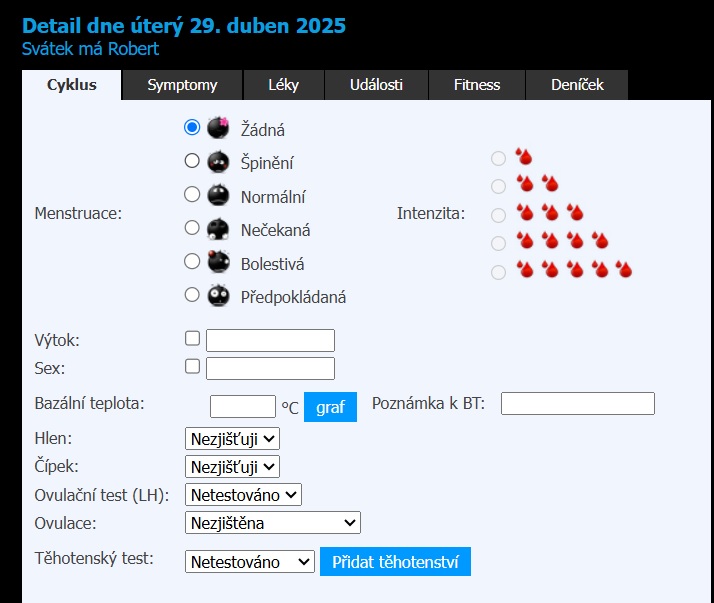Open the Ovulace dropdown list
The image size is (714, 603).
272,522
